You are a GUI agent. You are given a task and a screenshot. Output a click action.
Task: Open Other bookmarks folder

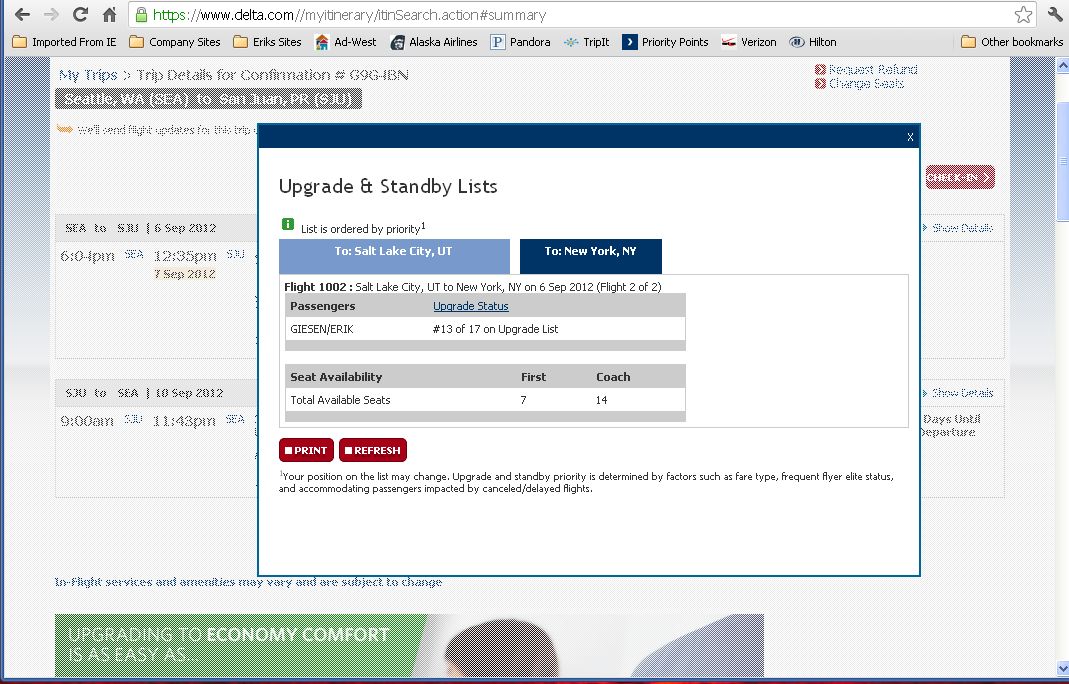[1011, 42]
